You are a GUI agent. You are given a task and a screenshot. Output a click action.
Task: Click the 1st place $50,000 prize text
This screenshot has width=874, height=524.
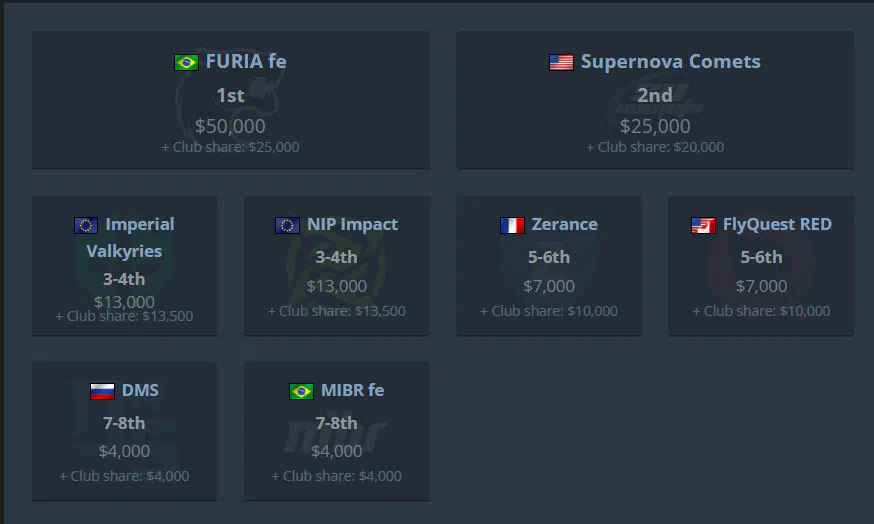(230, 126)
